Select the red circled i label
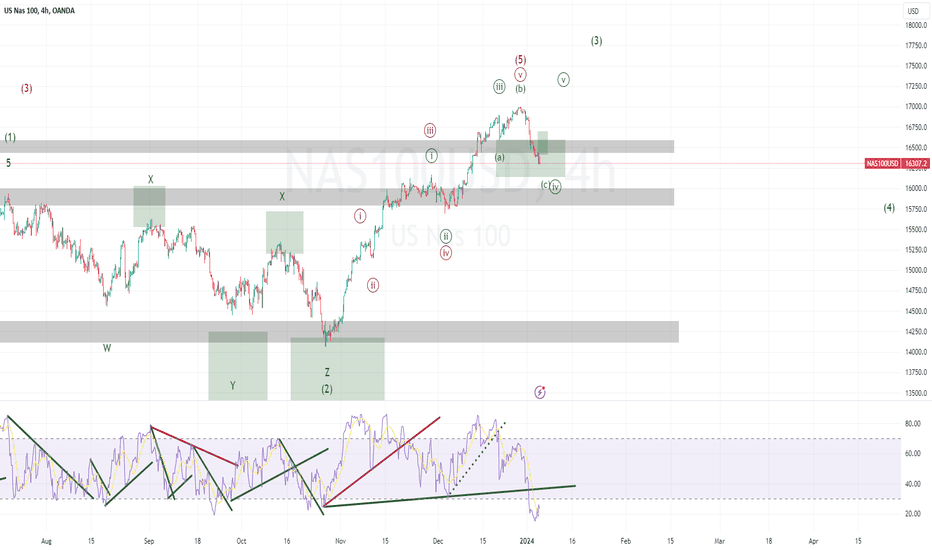932x550 pixels. [360, 216]
